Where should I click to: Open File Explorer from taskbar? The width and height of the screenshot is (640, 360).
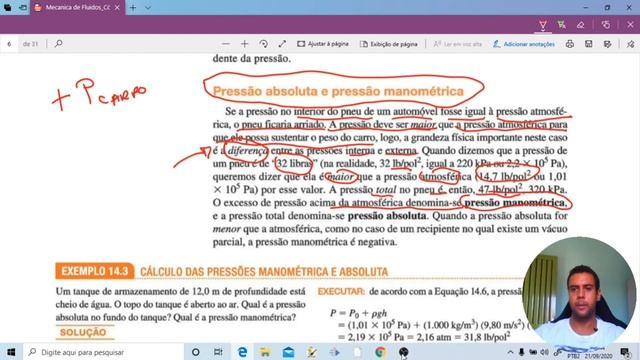click(265, 352)
